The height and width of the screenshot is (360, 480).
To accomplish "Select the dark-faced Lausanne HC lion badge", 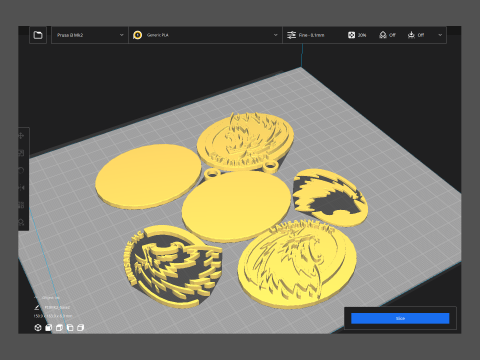I will pyautogui.click(x=173, y=267).
